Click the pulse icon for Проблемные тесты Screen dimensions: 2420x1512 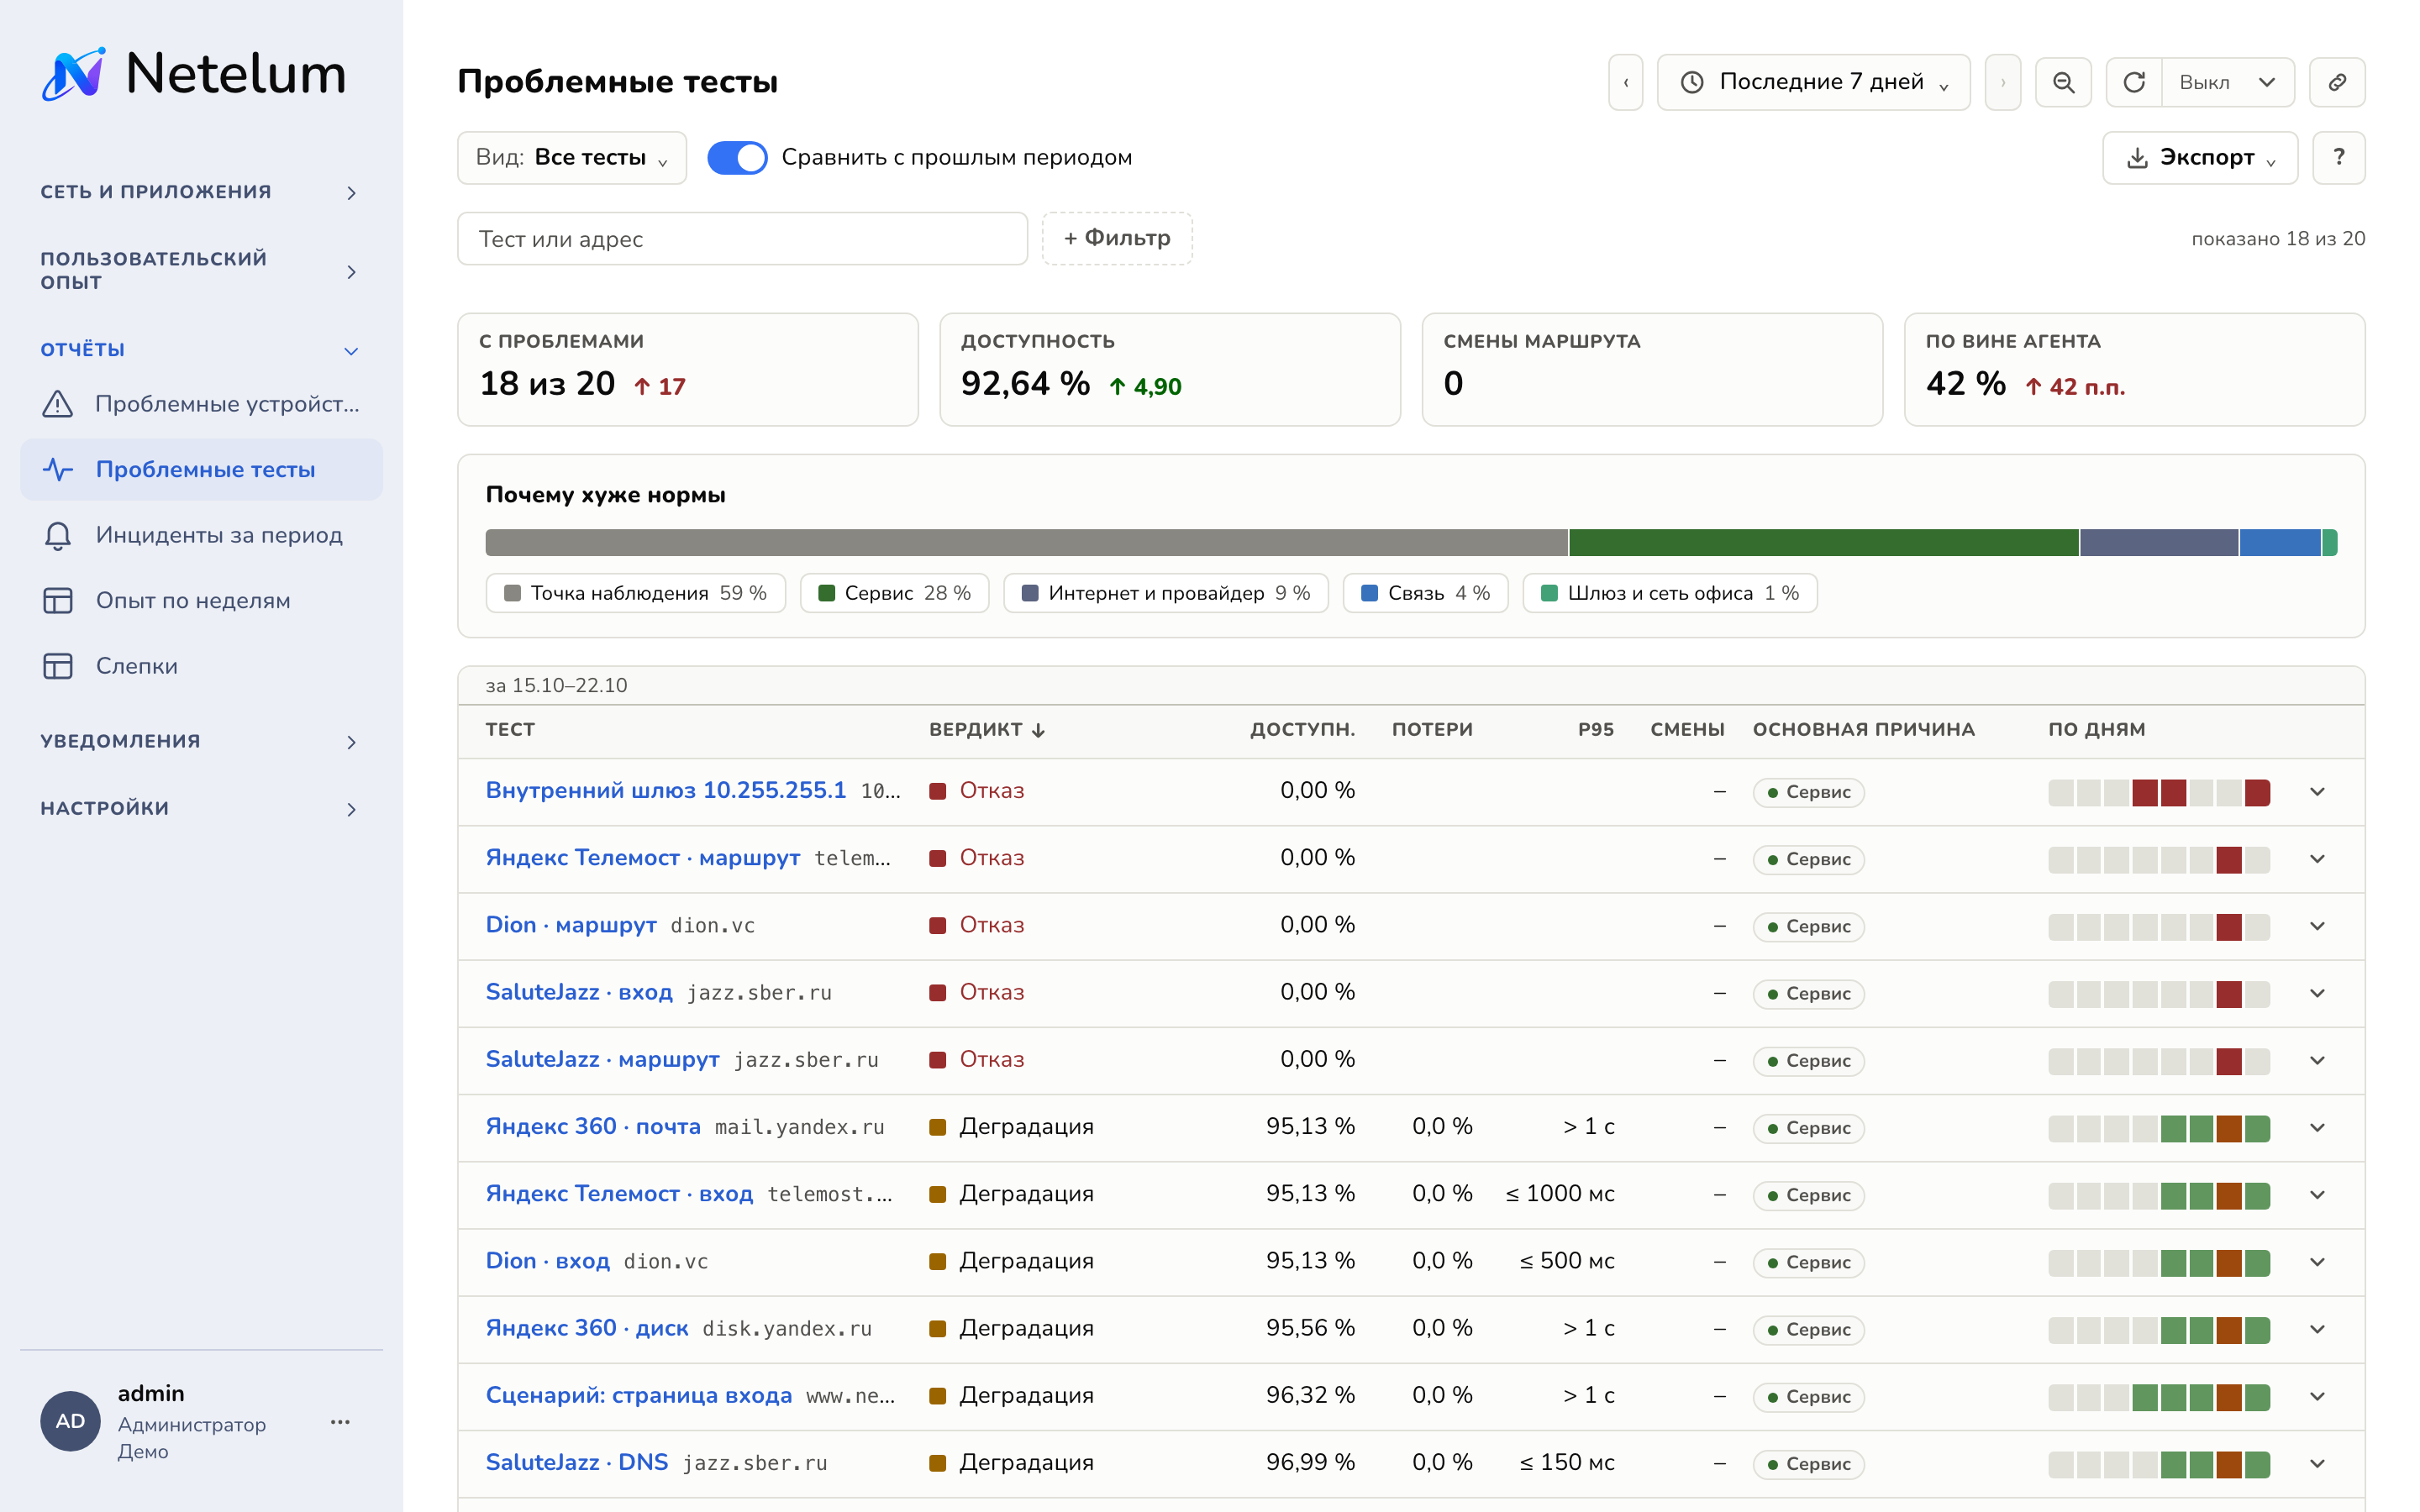coord(58,469)
